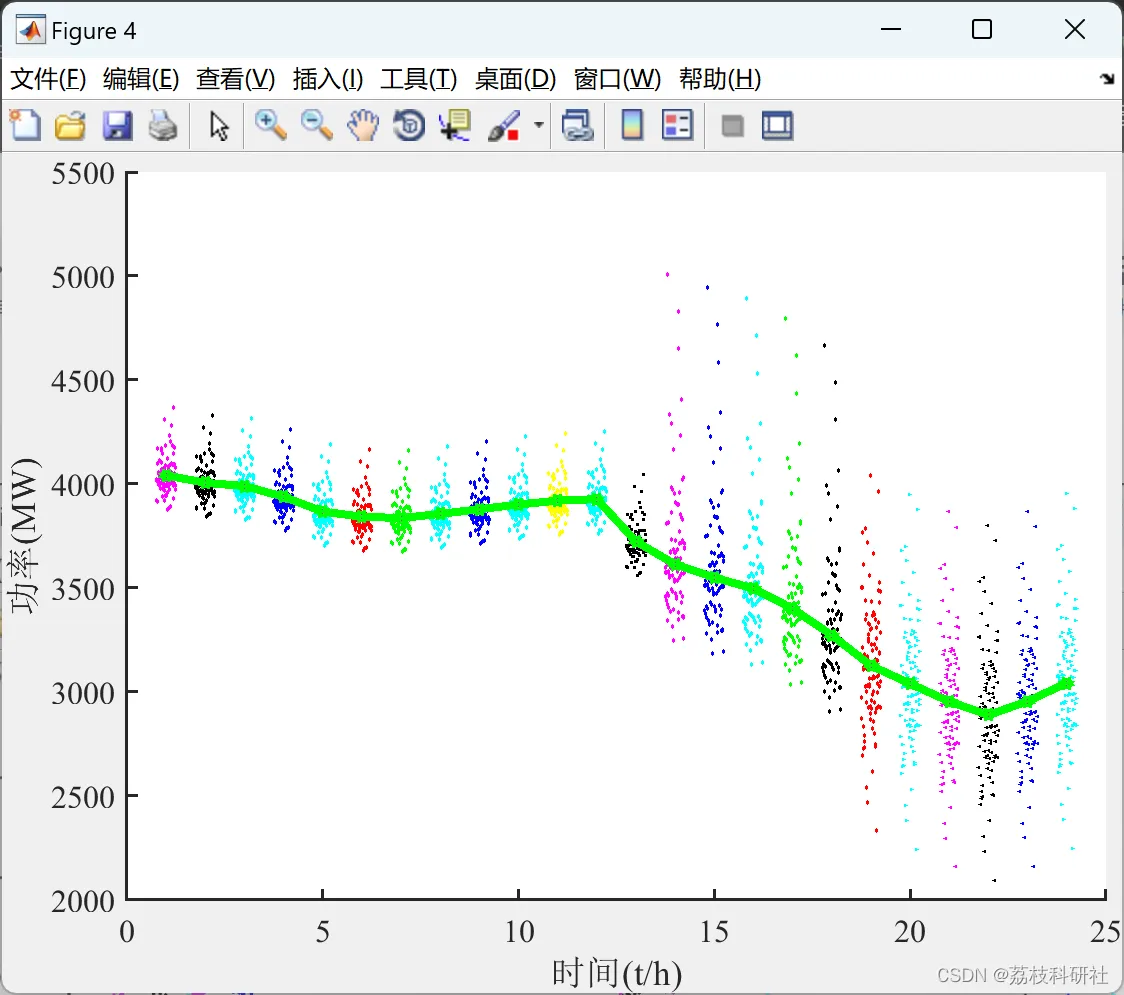Open the 插入(I) menu
The image size is (1124, 995).
328,79
